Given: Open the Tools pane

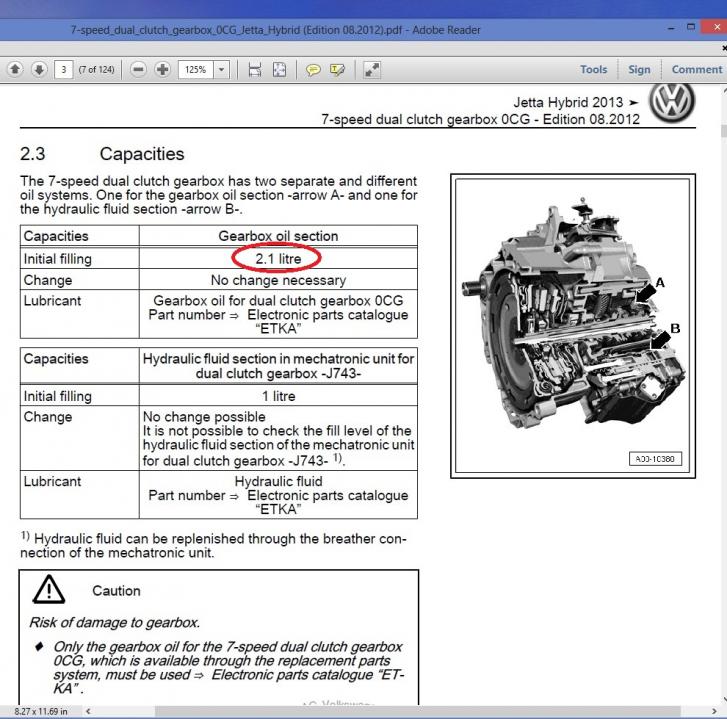Looking at the screenshot, I should tap(593, 70).
